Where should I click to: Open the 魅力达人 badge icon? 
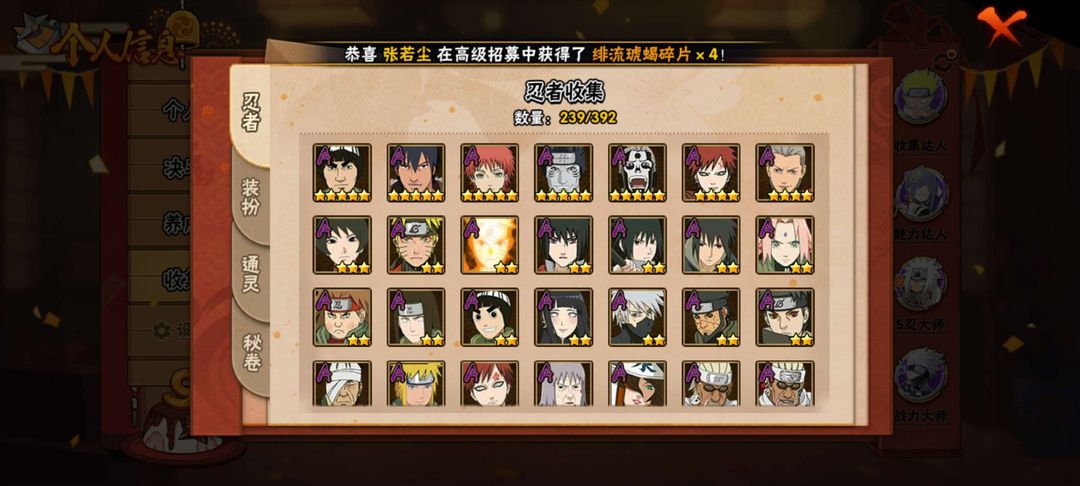(x=920, y=193)
